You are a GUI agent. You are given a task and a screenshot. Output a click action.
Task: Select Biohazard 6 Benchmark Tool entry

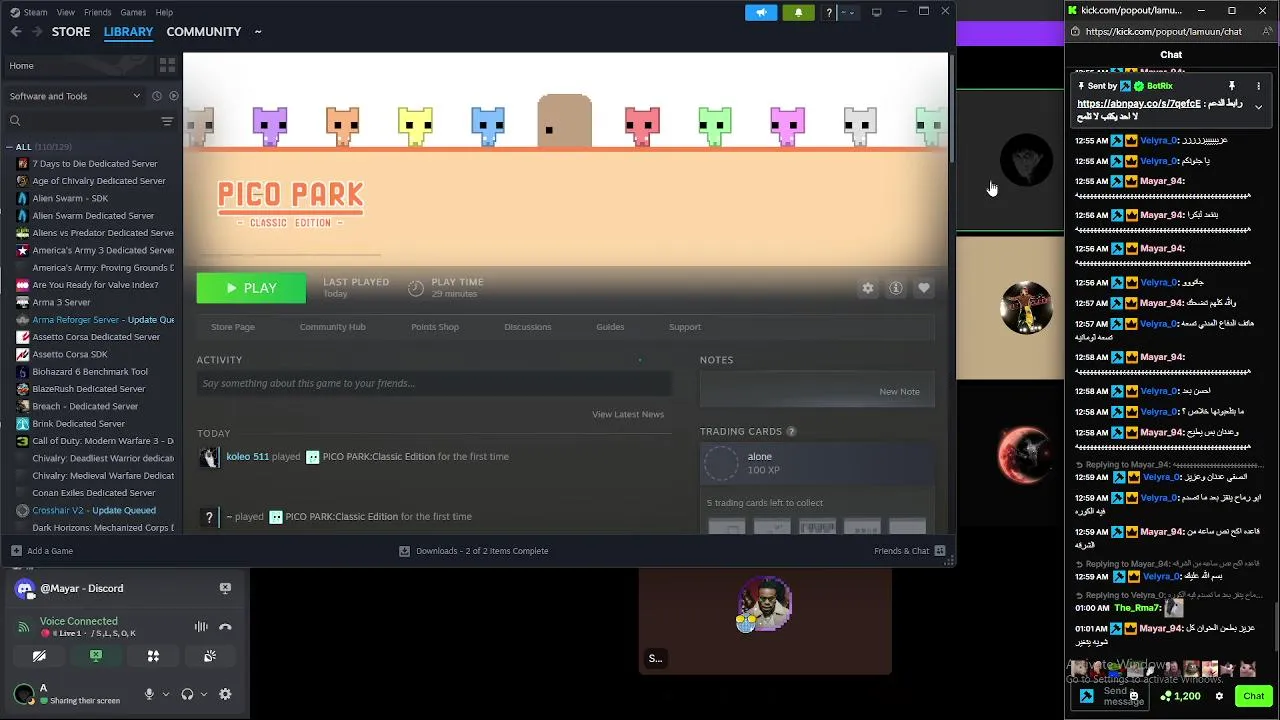point(90,372)
